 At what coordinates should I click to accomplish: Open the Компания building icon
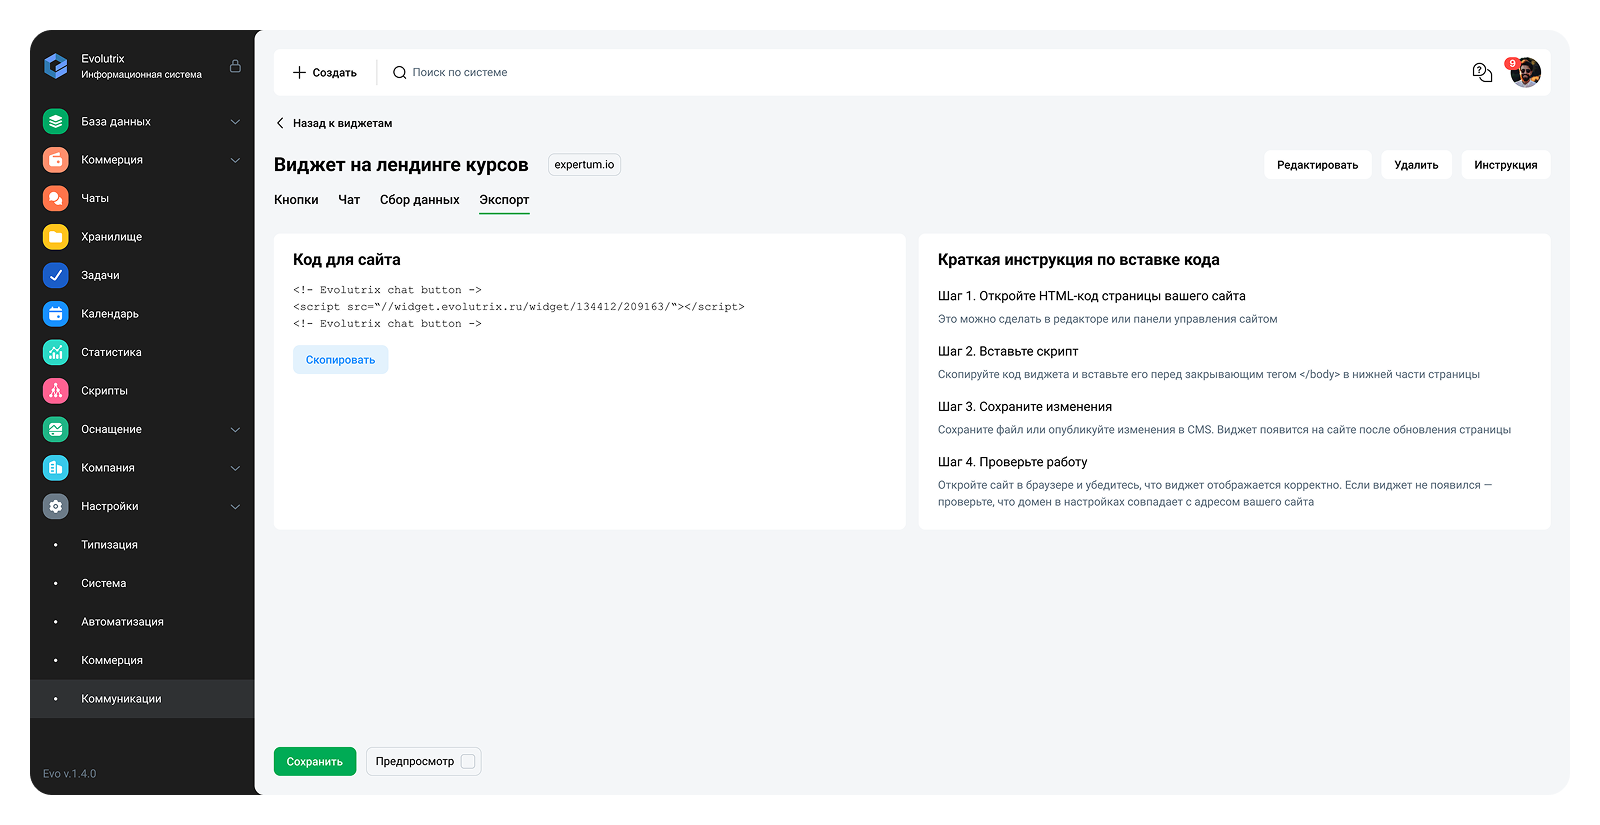56,468
